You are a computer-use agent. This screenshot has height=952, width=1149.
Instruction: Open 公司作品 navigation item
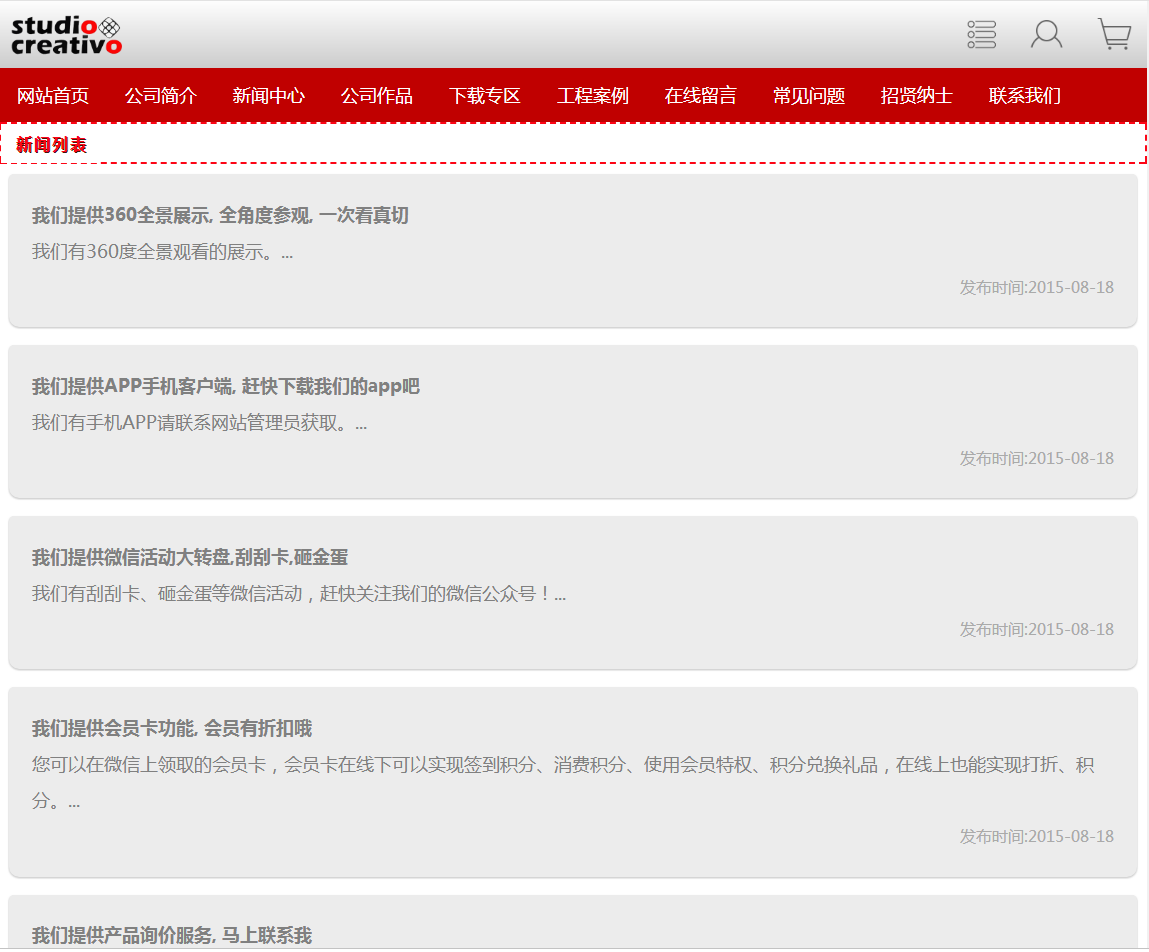click(377, 96)
